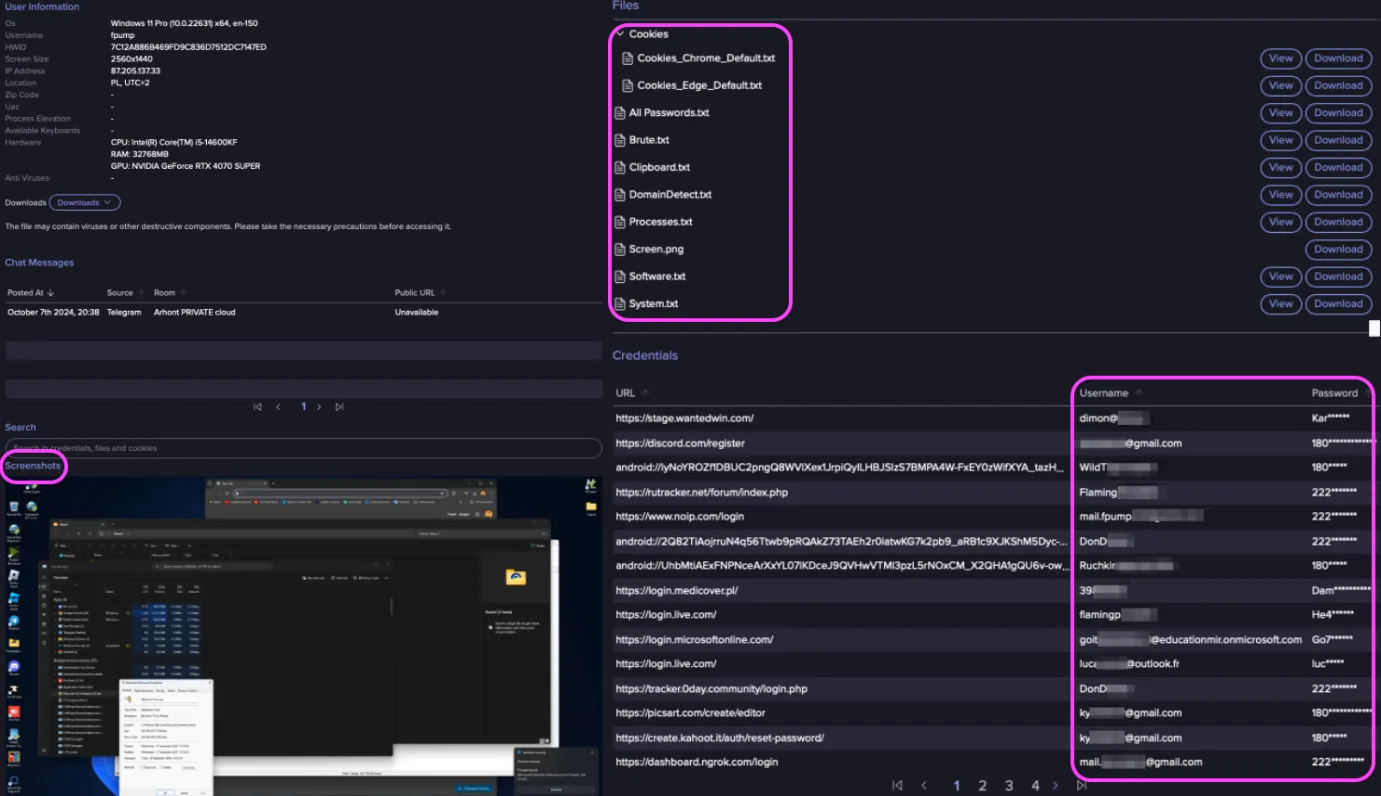Click last page icon under Chat Messages

pyautogui.click(x=339, y=407)
